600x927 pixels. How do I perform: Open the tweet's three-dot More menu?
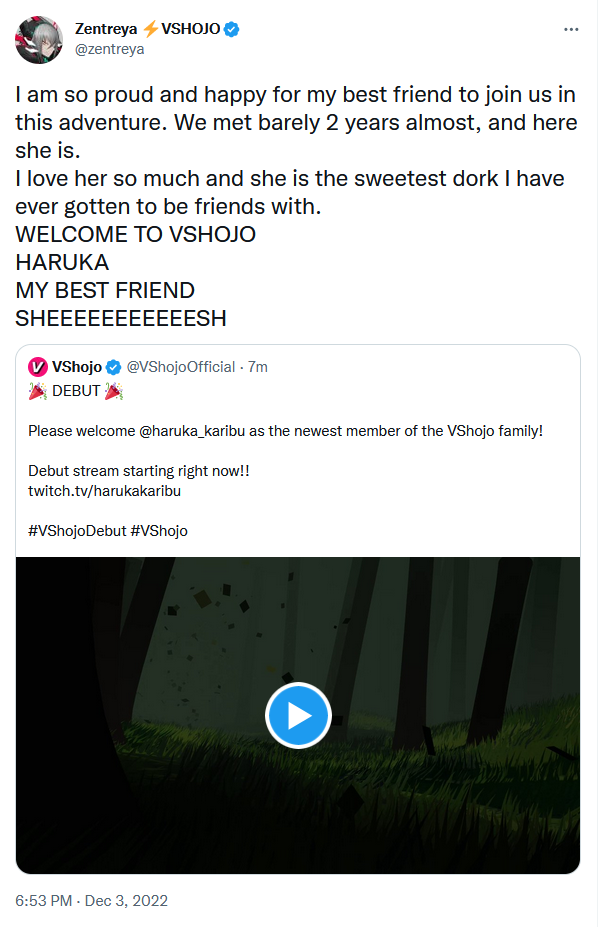571,30
